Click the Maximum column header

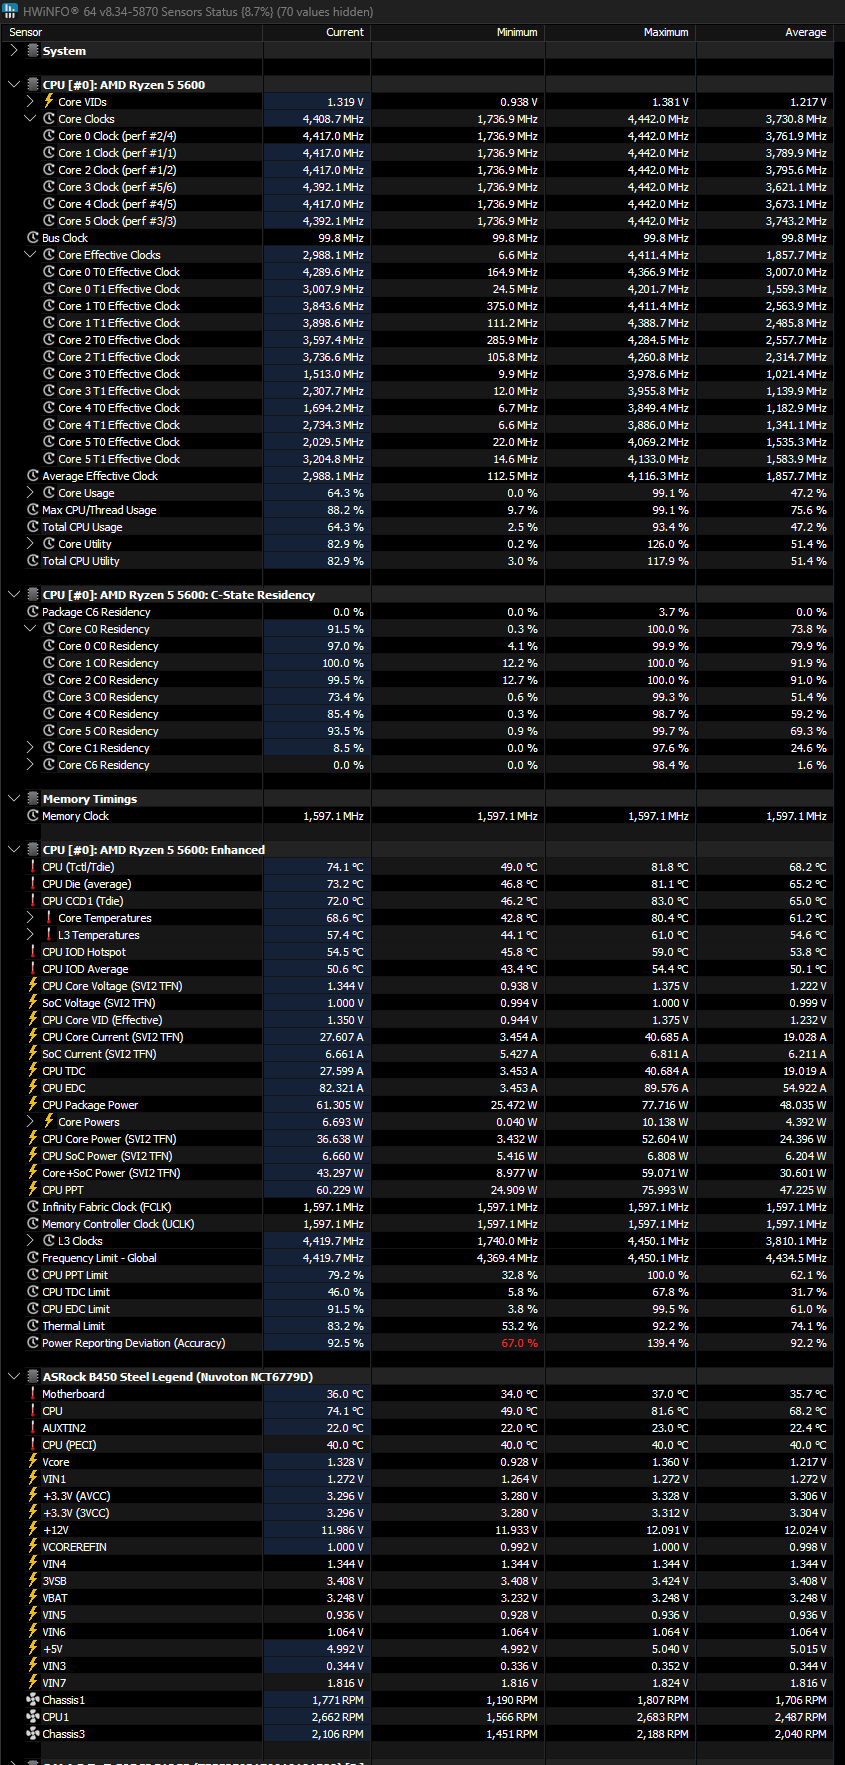[620, 32]
